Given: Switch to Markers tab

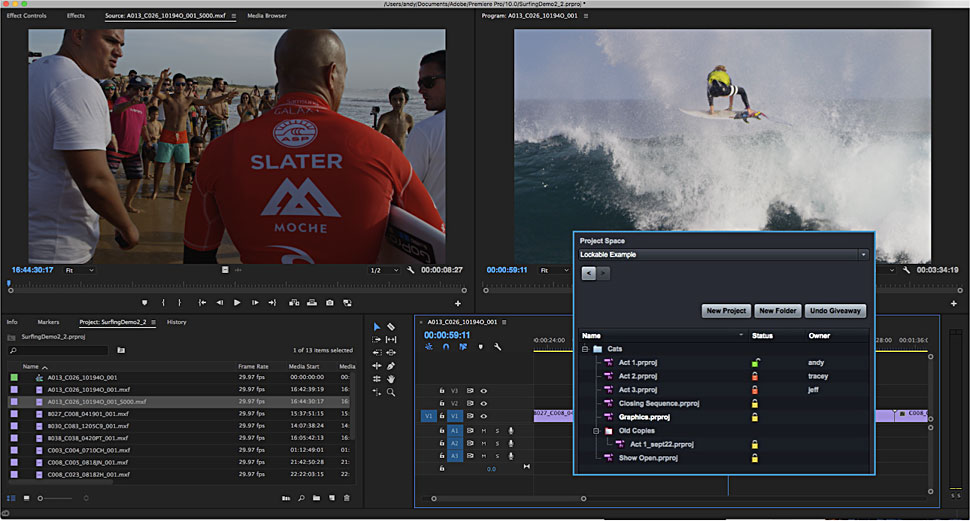Looking at the screenshot, I should click(48, 322).
